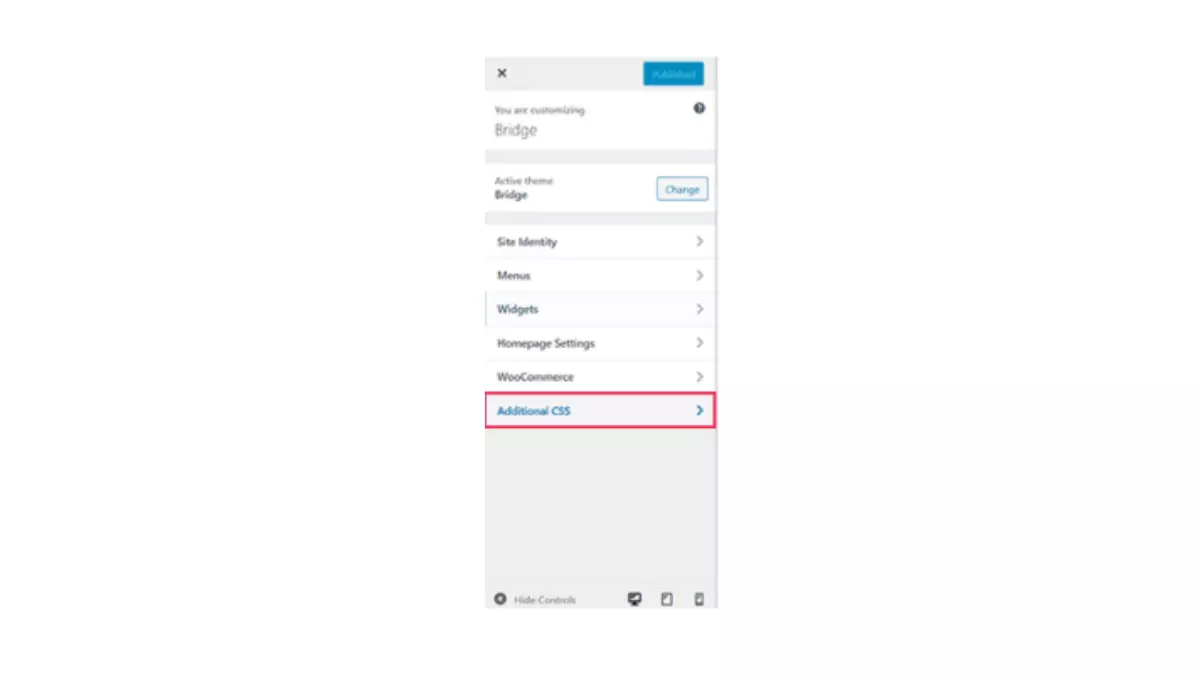Screen dimensions: 1200x675
Task: Close the customizer with X icon
Action: coord(502,73)
